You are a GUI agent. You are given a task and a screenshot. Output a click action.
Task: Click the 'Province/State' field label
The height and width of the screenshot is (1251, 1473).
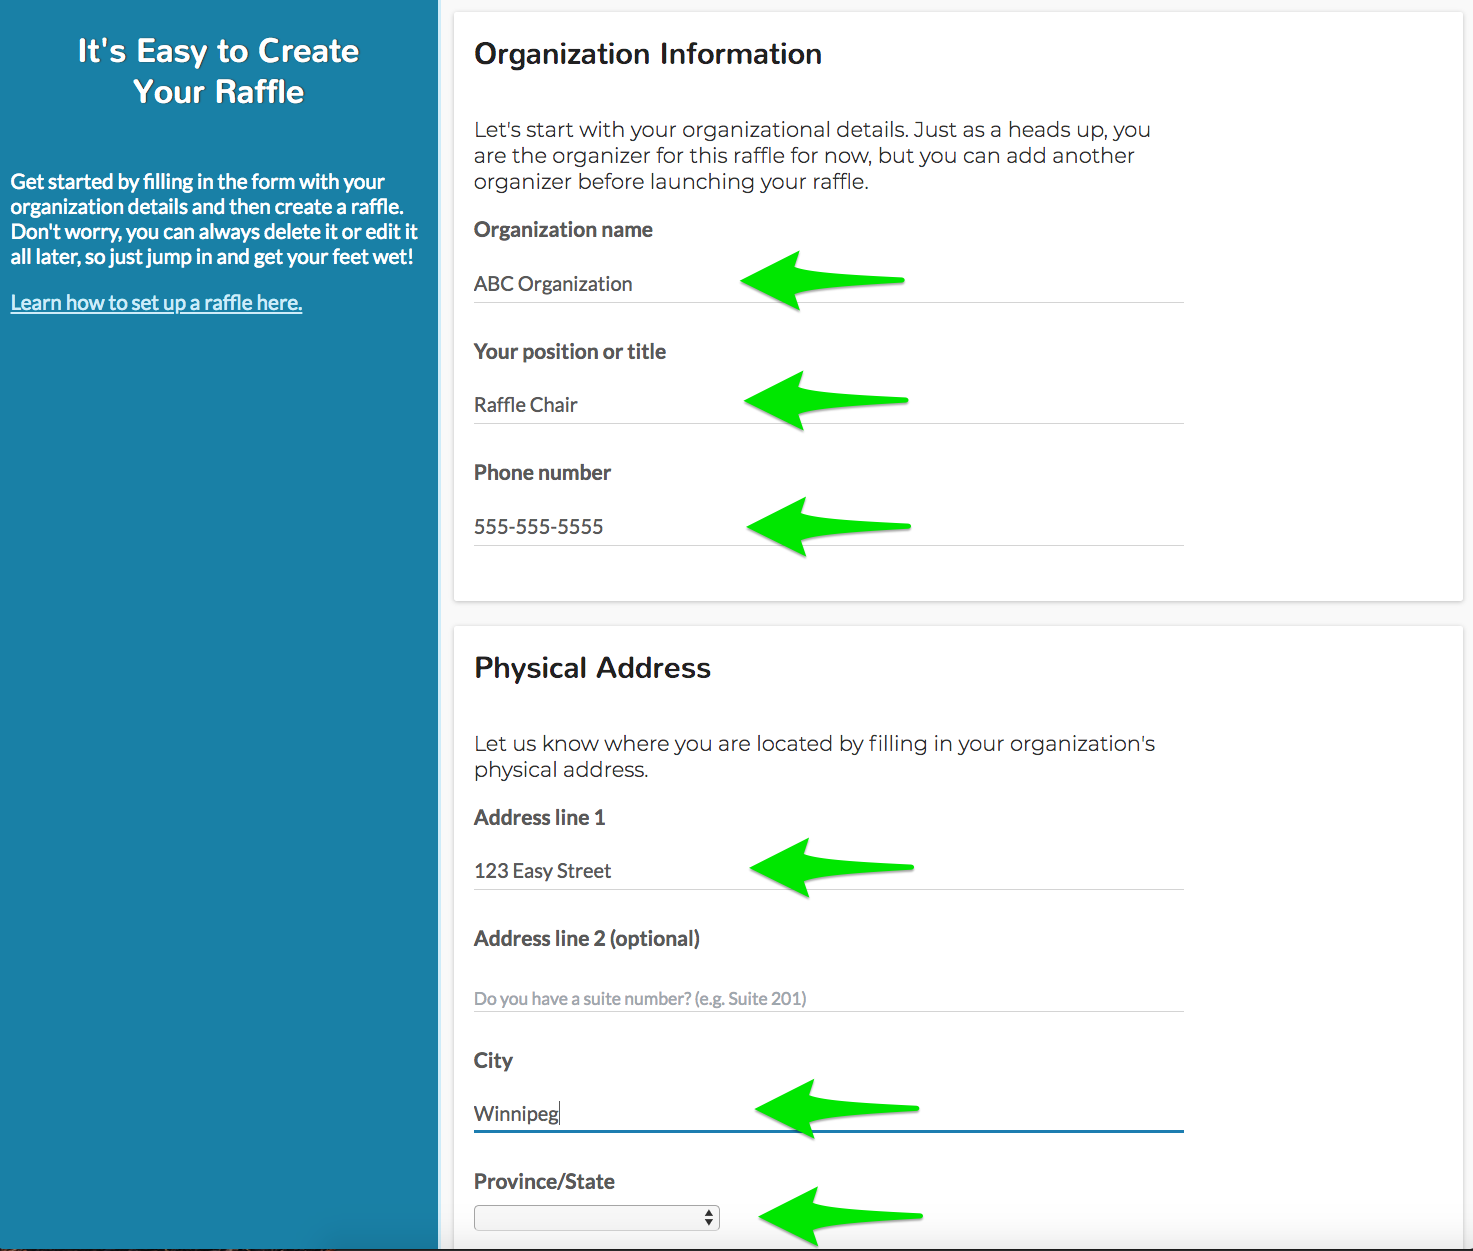tap(544, 1182)
